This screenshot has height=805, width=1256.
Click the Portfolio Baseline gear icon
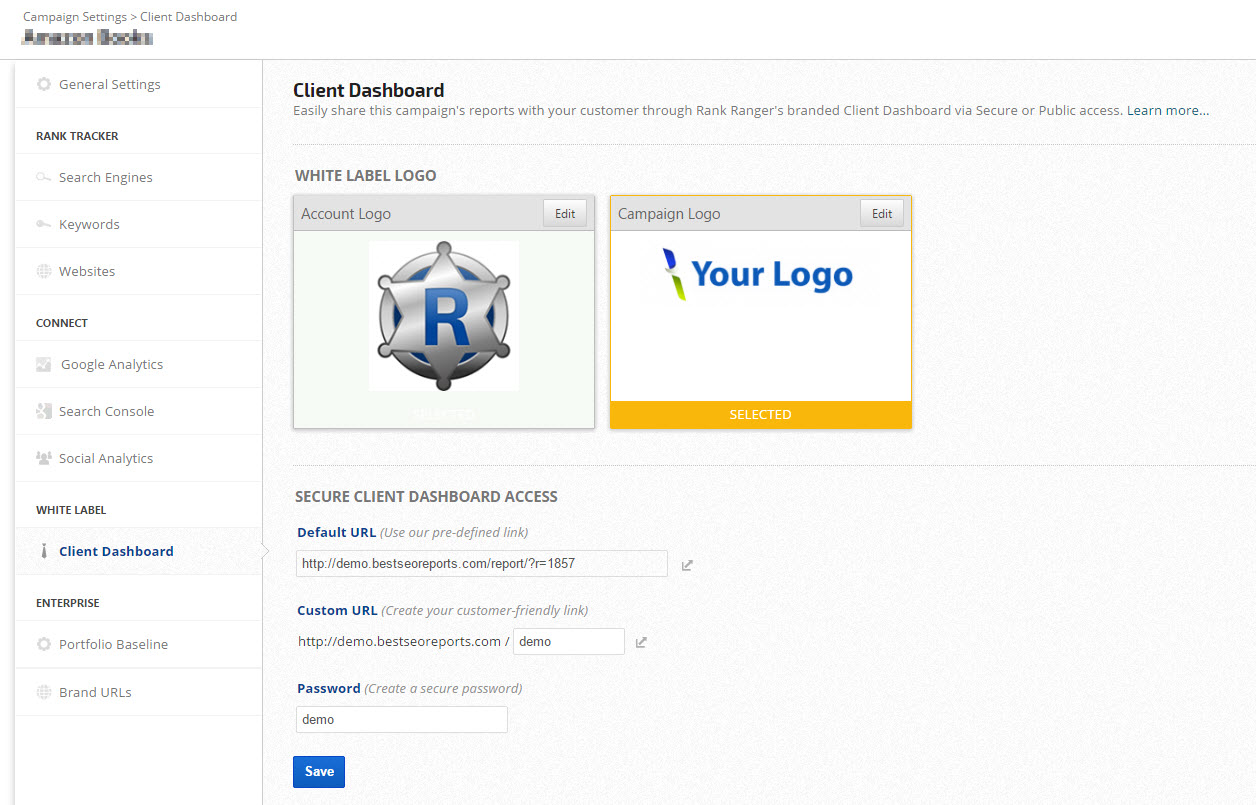(44, 645)
